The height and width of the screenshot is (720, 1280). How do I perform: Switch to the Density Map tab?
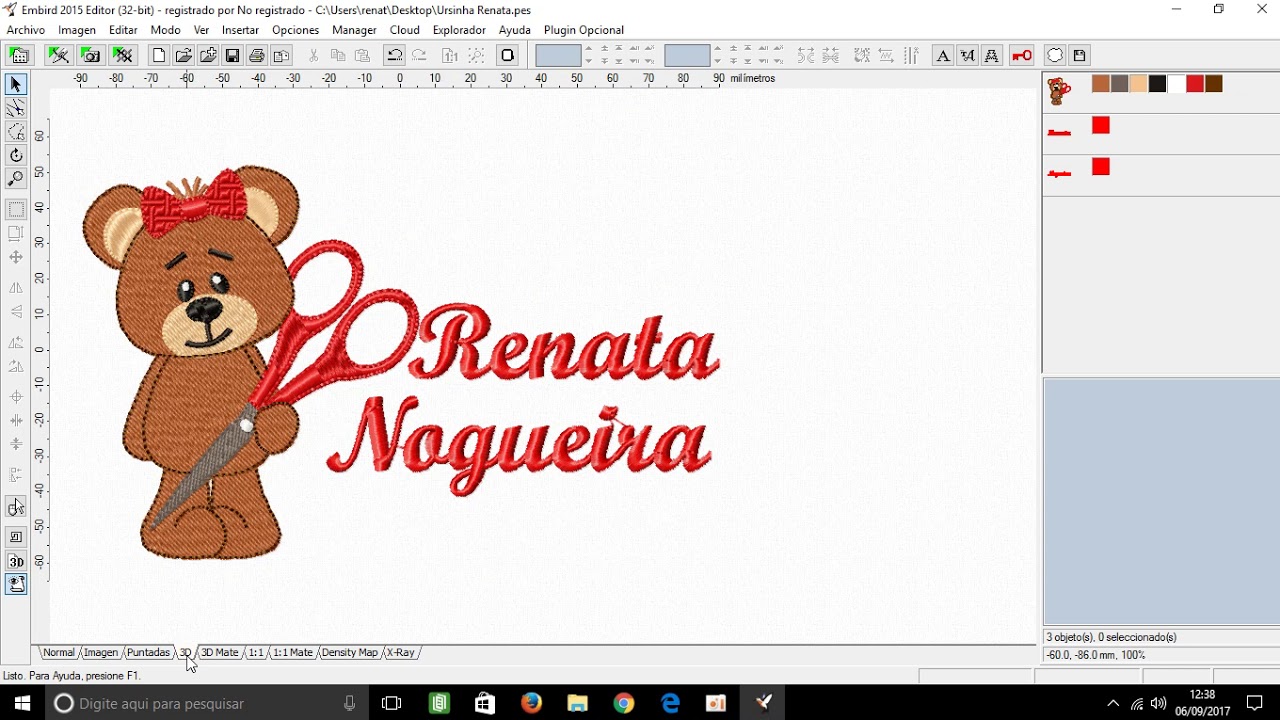349,652
